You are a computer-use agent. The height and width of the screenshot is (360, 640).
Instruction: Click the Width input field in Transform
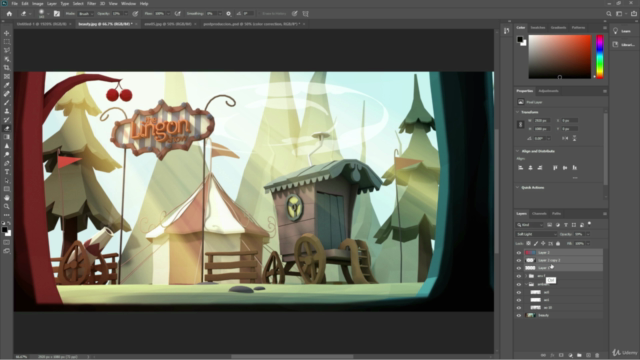click(x=542, y=121)
